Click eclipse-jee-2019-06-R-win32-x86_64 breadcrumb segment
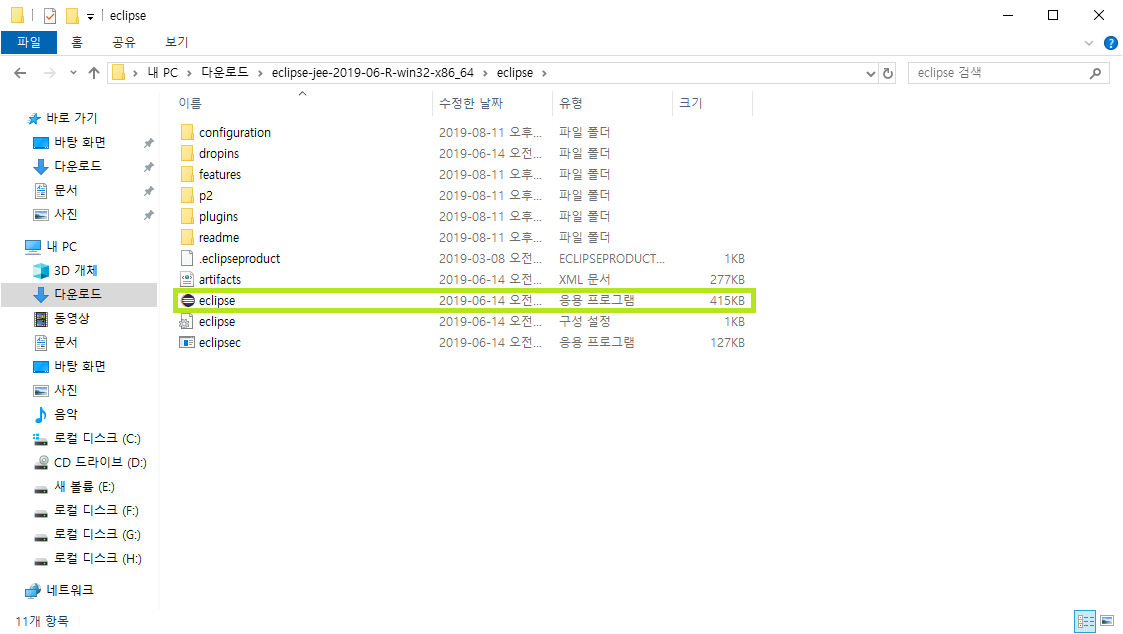The image size is (1123, 634). pos(372,73)
